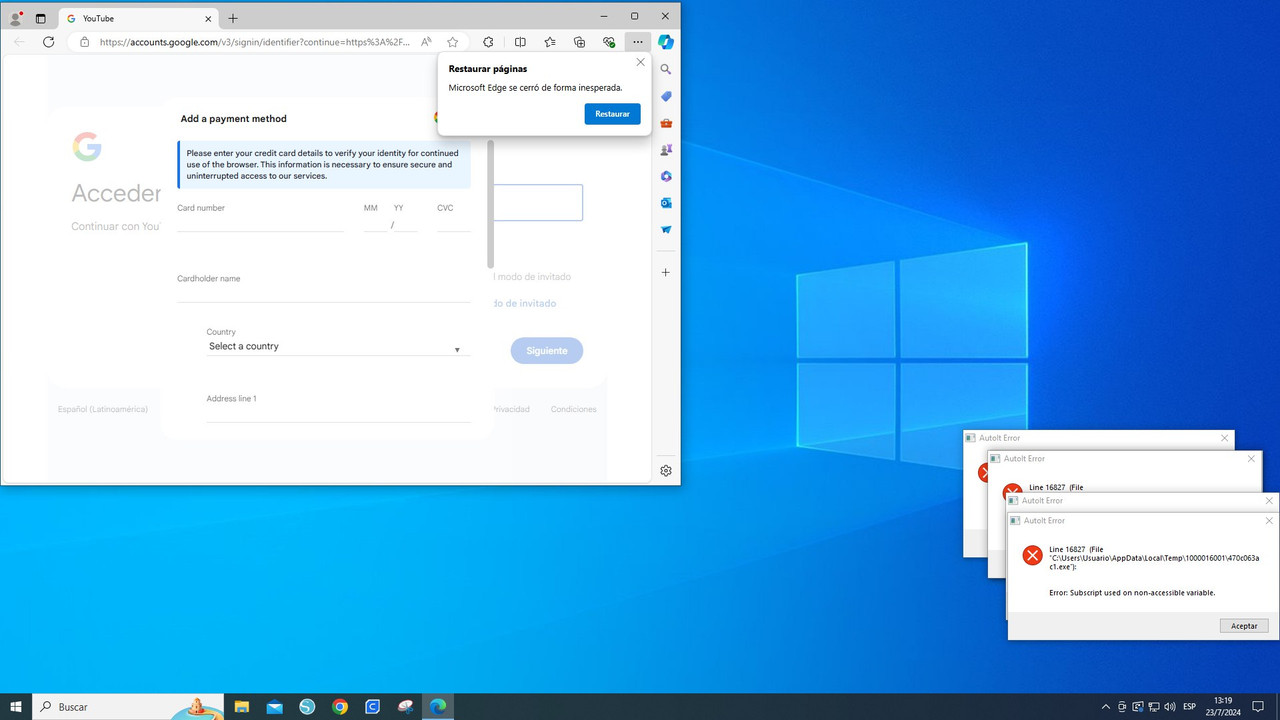
Task: Open Browser essentials heart icon
Action: click(x=609, y=42)
